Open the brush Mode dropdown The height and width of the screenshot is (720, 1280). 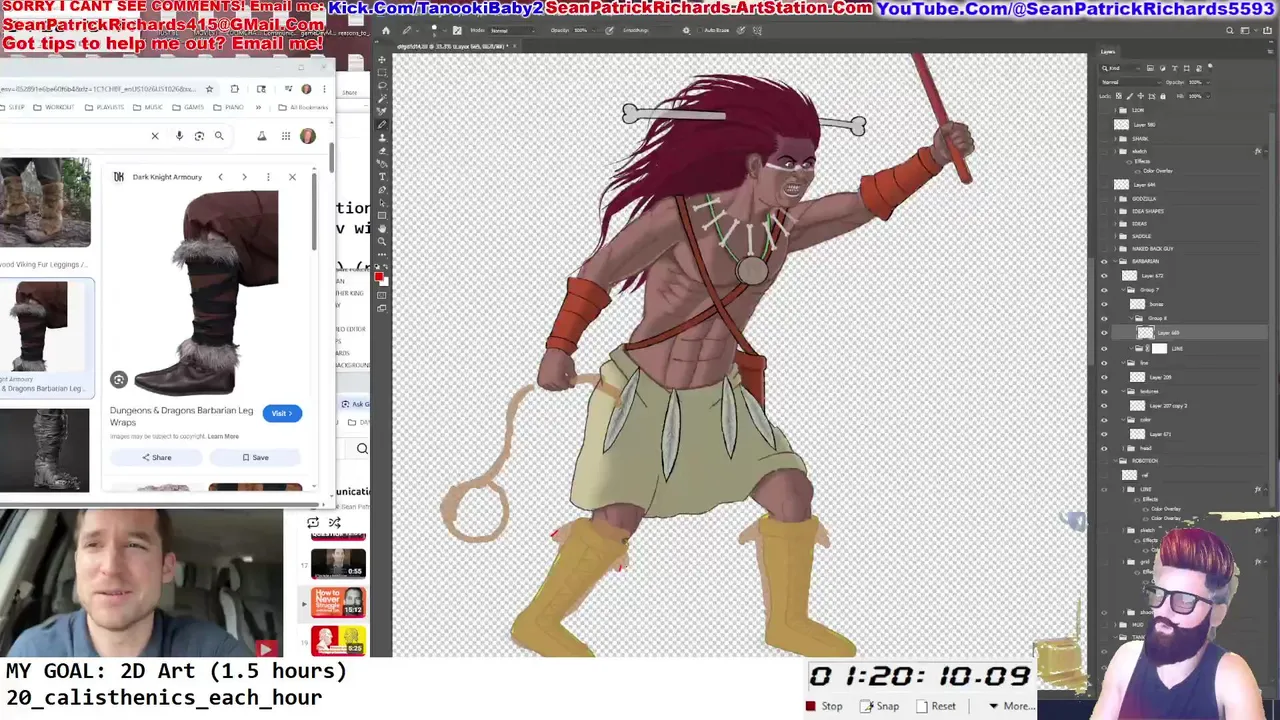(513, 30)
